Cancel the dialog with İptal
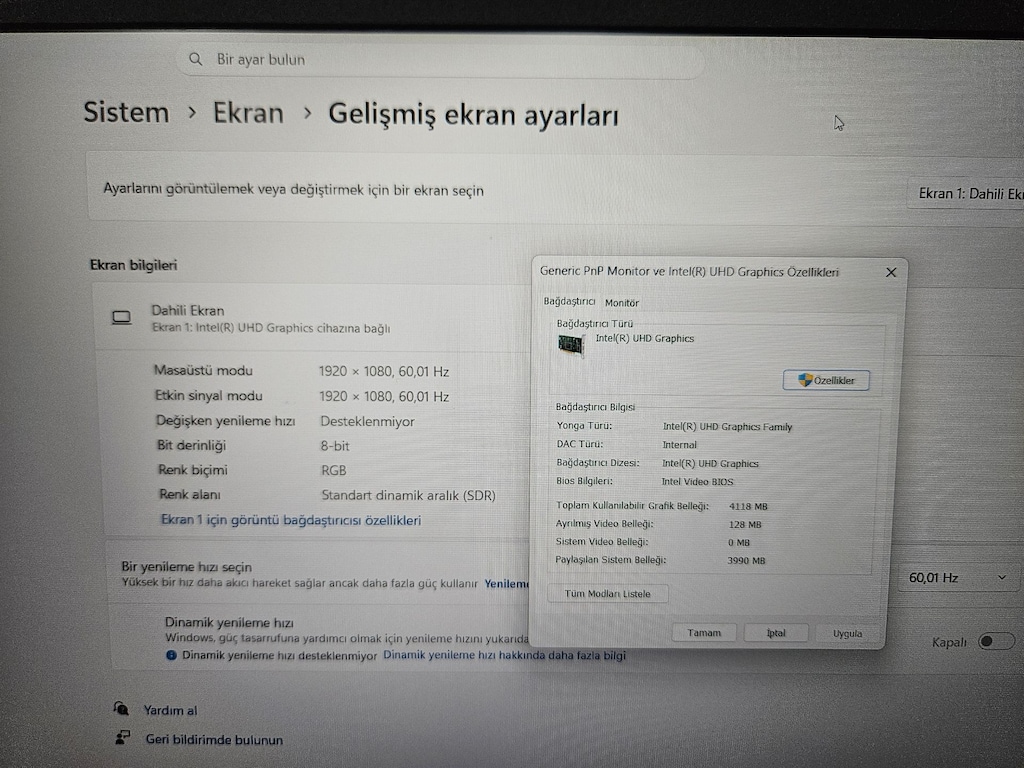The width and height of the screenshot is (1024, 768). [x=776, y=633]
